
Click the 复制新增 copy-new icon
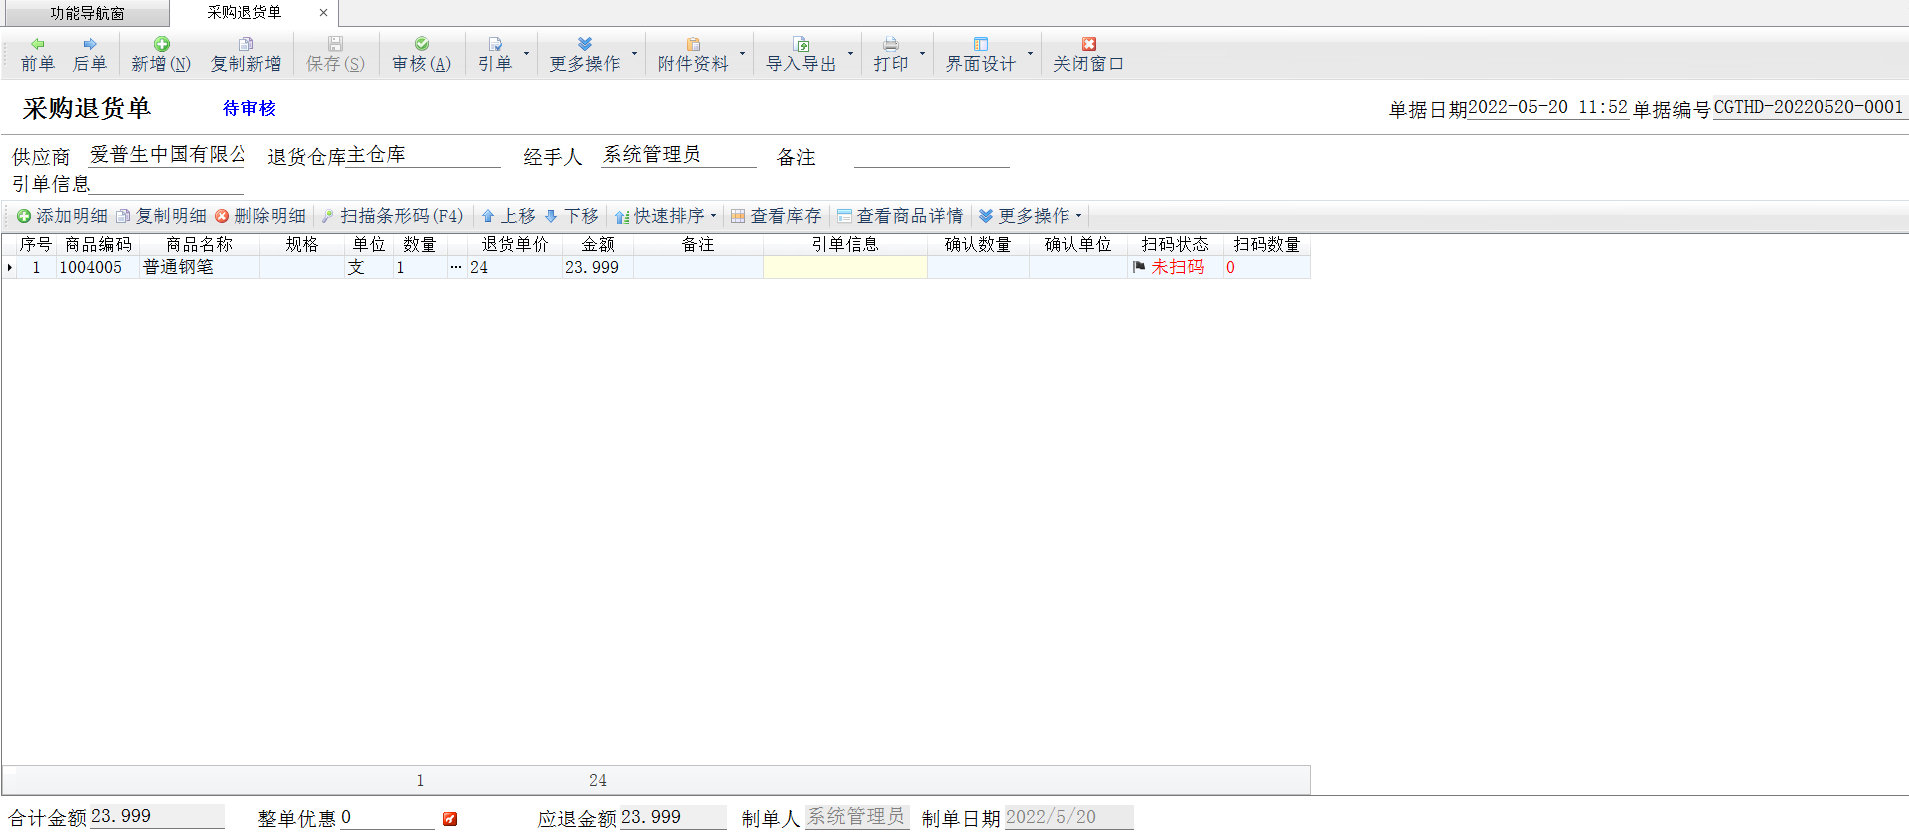tap(246, 44)
